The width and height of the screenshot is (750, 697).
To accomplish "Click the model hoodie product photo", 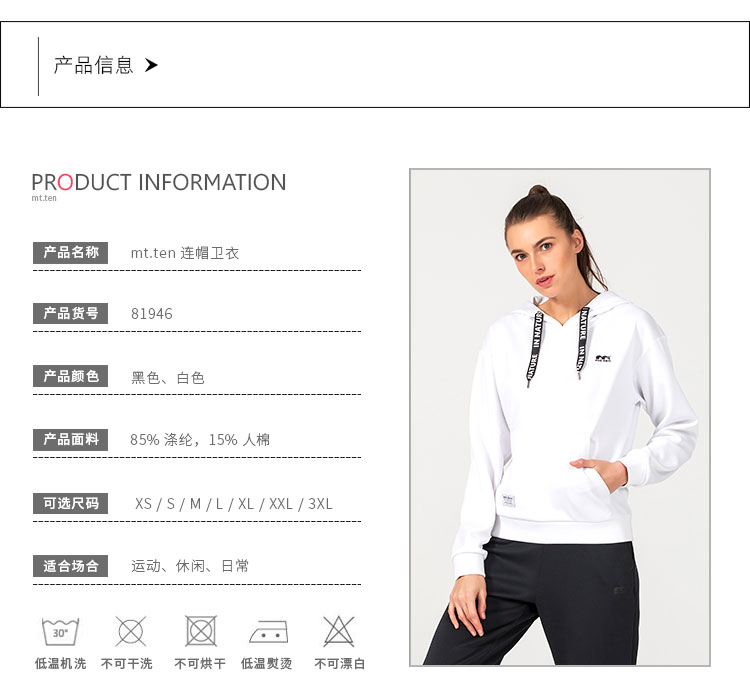I will click(x=560, y=417).
